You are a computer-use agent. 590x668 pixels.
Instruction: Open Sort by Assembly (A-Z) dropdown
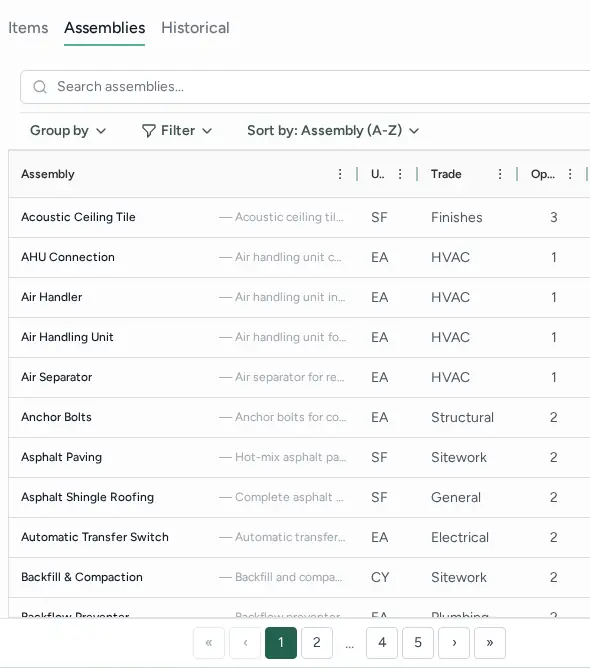coord(333,130)
